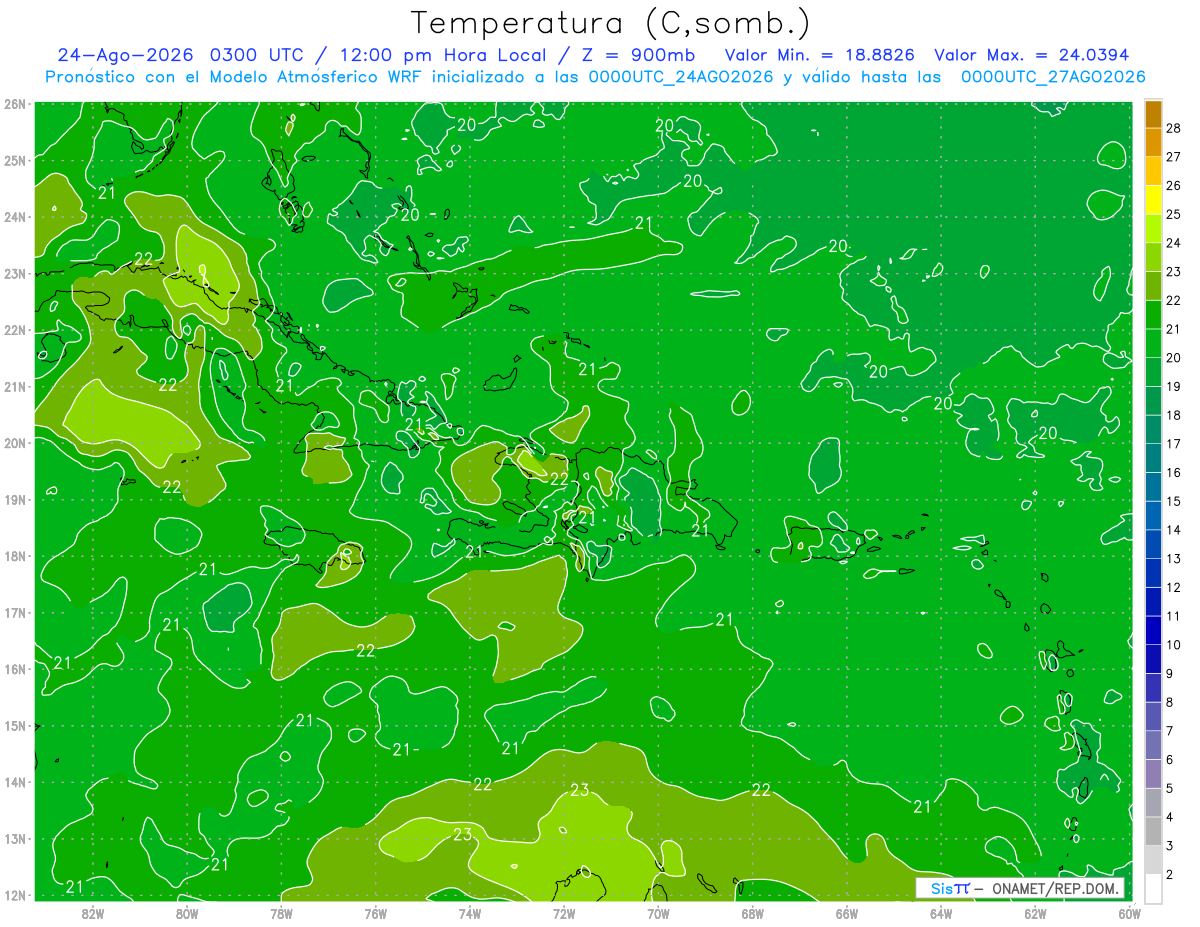
Task: Click the legend value 26
Action: pos(1173,186)
